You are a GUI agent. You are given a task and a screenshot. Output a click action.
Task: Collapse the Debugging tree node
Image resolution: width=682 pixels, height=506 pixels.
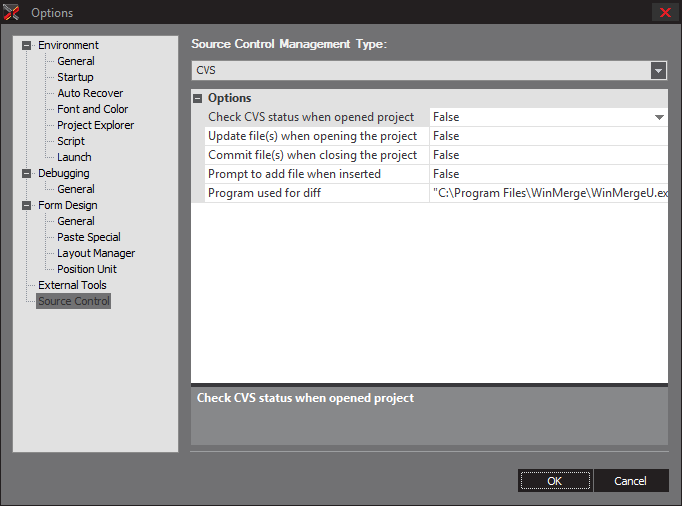(x=27, y=173)
